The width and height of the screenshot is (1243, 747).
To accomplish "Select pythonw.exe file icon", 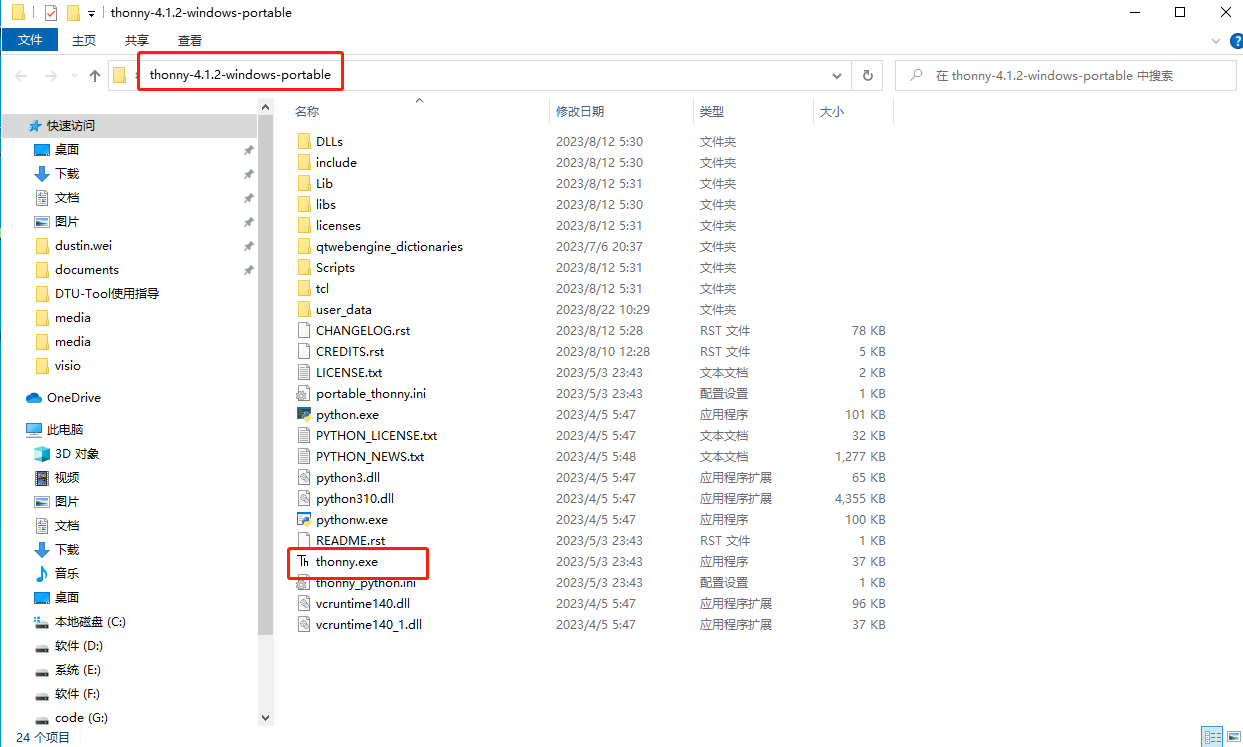I will click(305, 519).
